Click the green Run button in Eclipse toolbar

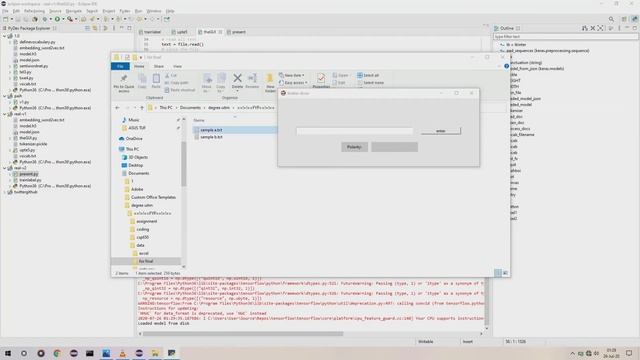[x=57, y=19]
